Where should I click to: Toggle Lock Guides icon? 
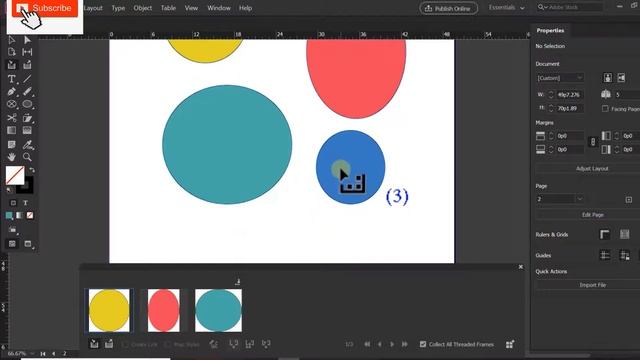click(624, 256)
